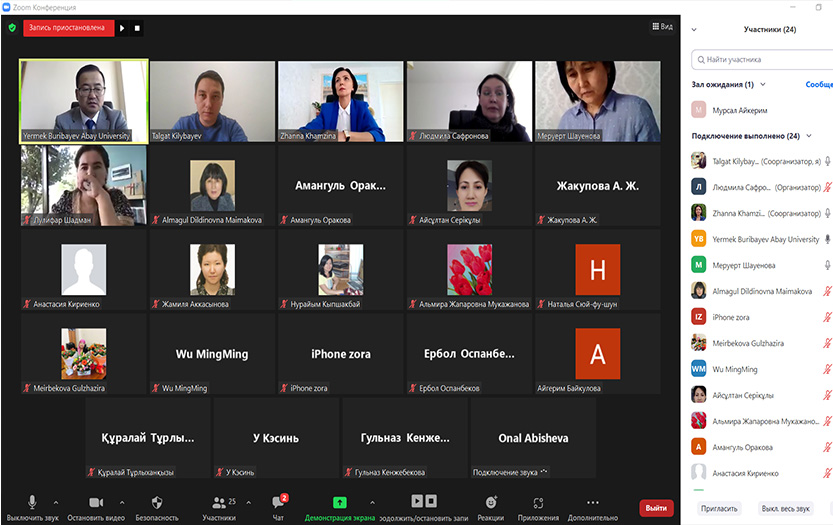Open the Apps icon in toolbar

tap(538, 502)
